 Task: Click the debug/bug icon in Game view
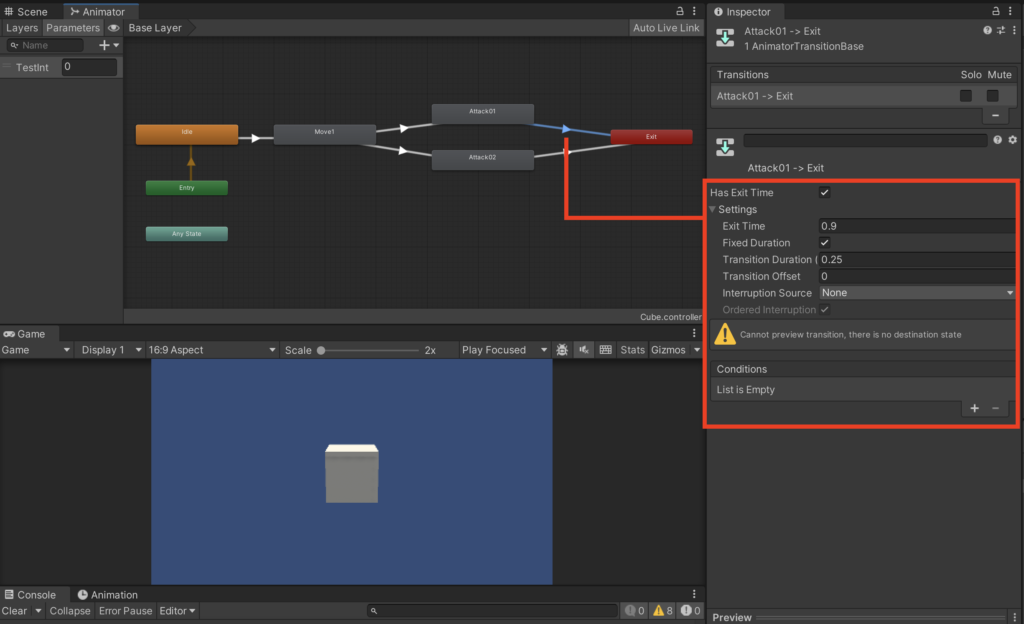point(563,349)
